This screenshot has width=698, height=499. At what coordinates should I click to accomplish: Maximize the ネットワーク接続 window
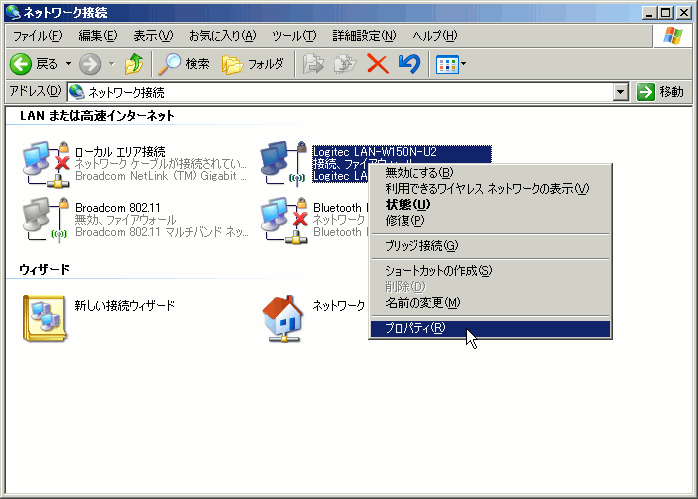[666, 12]
